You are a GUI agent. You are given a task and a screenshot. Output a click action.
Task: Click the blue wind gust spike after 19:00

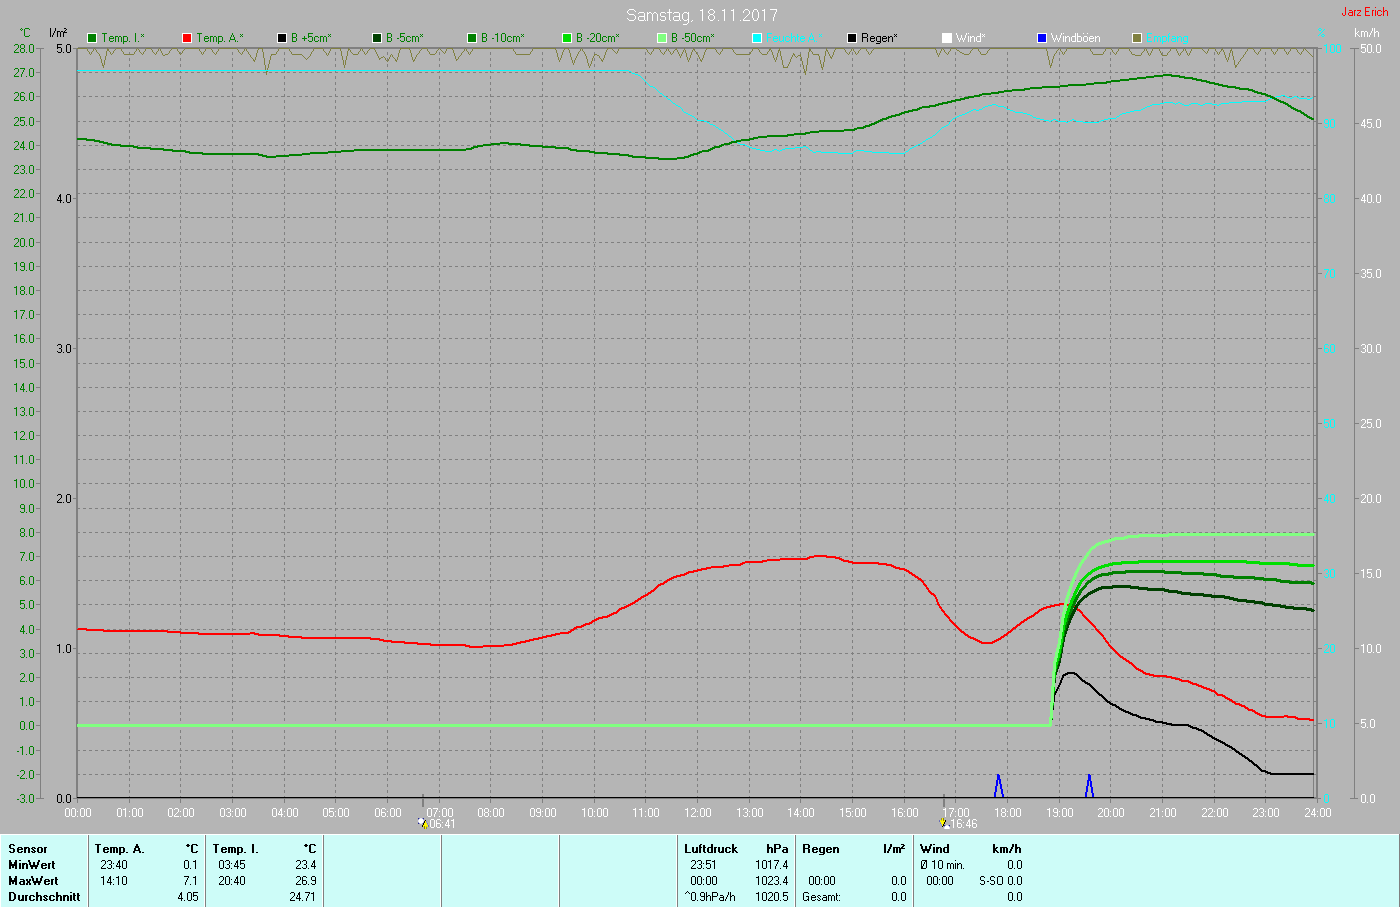point(1089,786)
